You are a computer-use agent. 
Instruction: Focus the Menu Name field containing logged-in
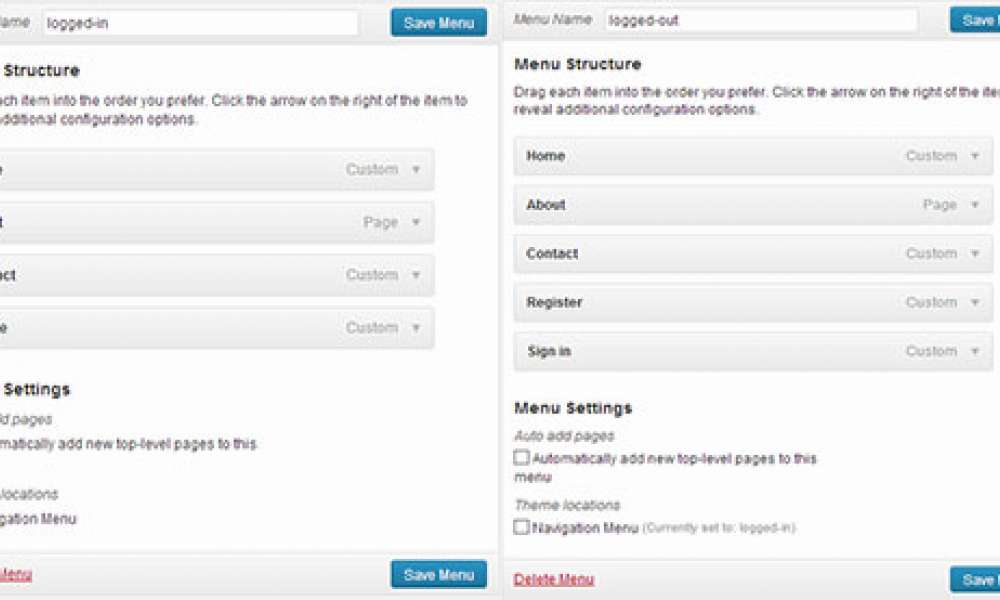click(200, 22)
